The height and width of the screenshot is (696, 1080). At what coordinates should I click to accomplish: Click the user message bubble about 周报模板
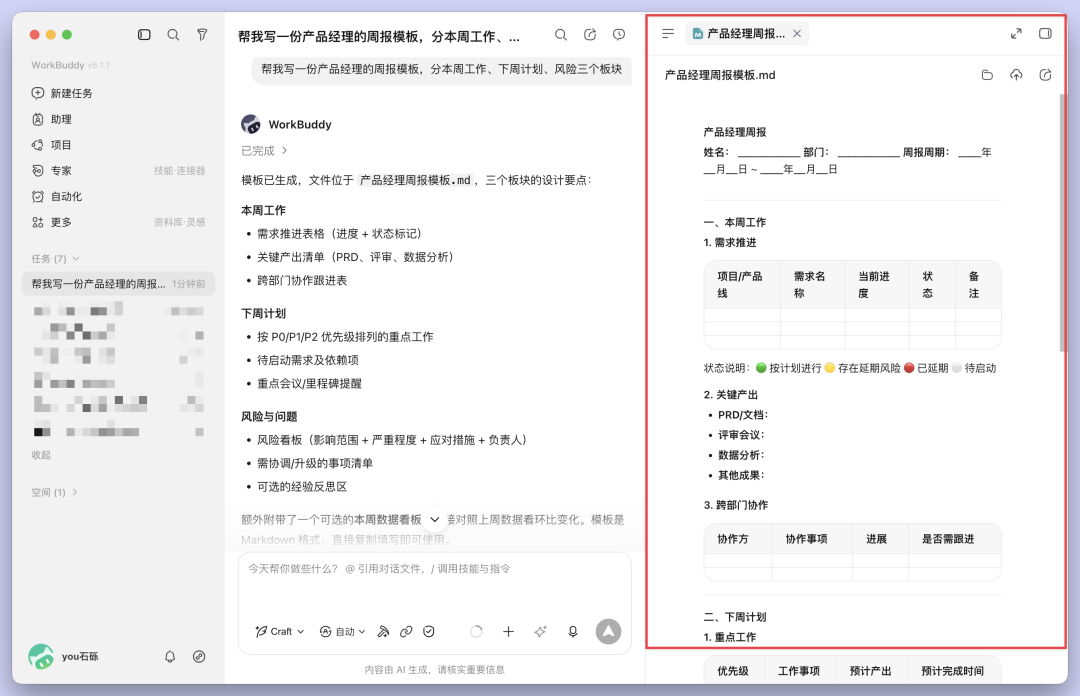click(442, 70)
